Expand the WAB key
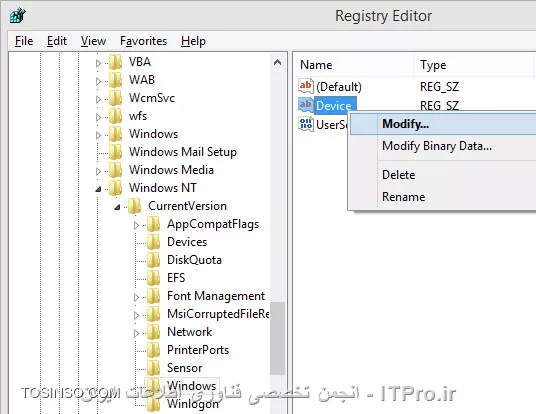Image resolution: width=536 pixels, height=414 pixels. click(x=98, y=81)
